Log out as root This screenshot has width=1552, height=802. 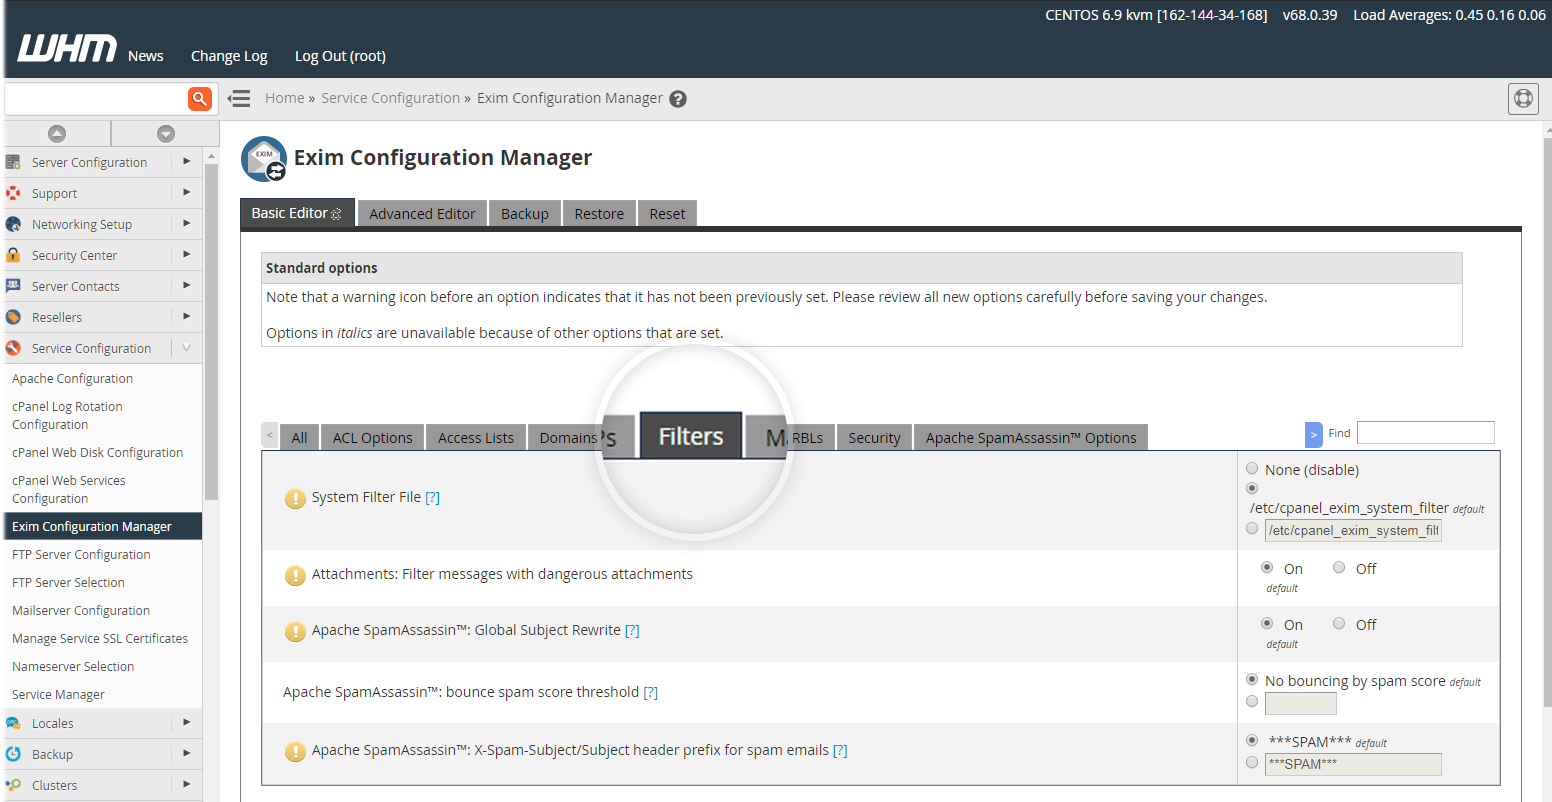340,56
